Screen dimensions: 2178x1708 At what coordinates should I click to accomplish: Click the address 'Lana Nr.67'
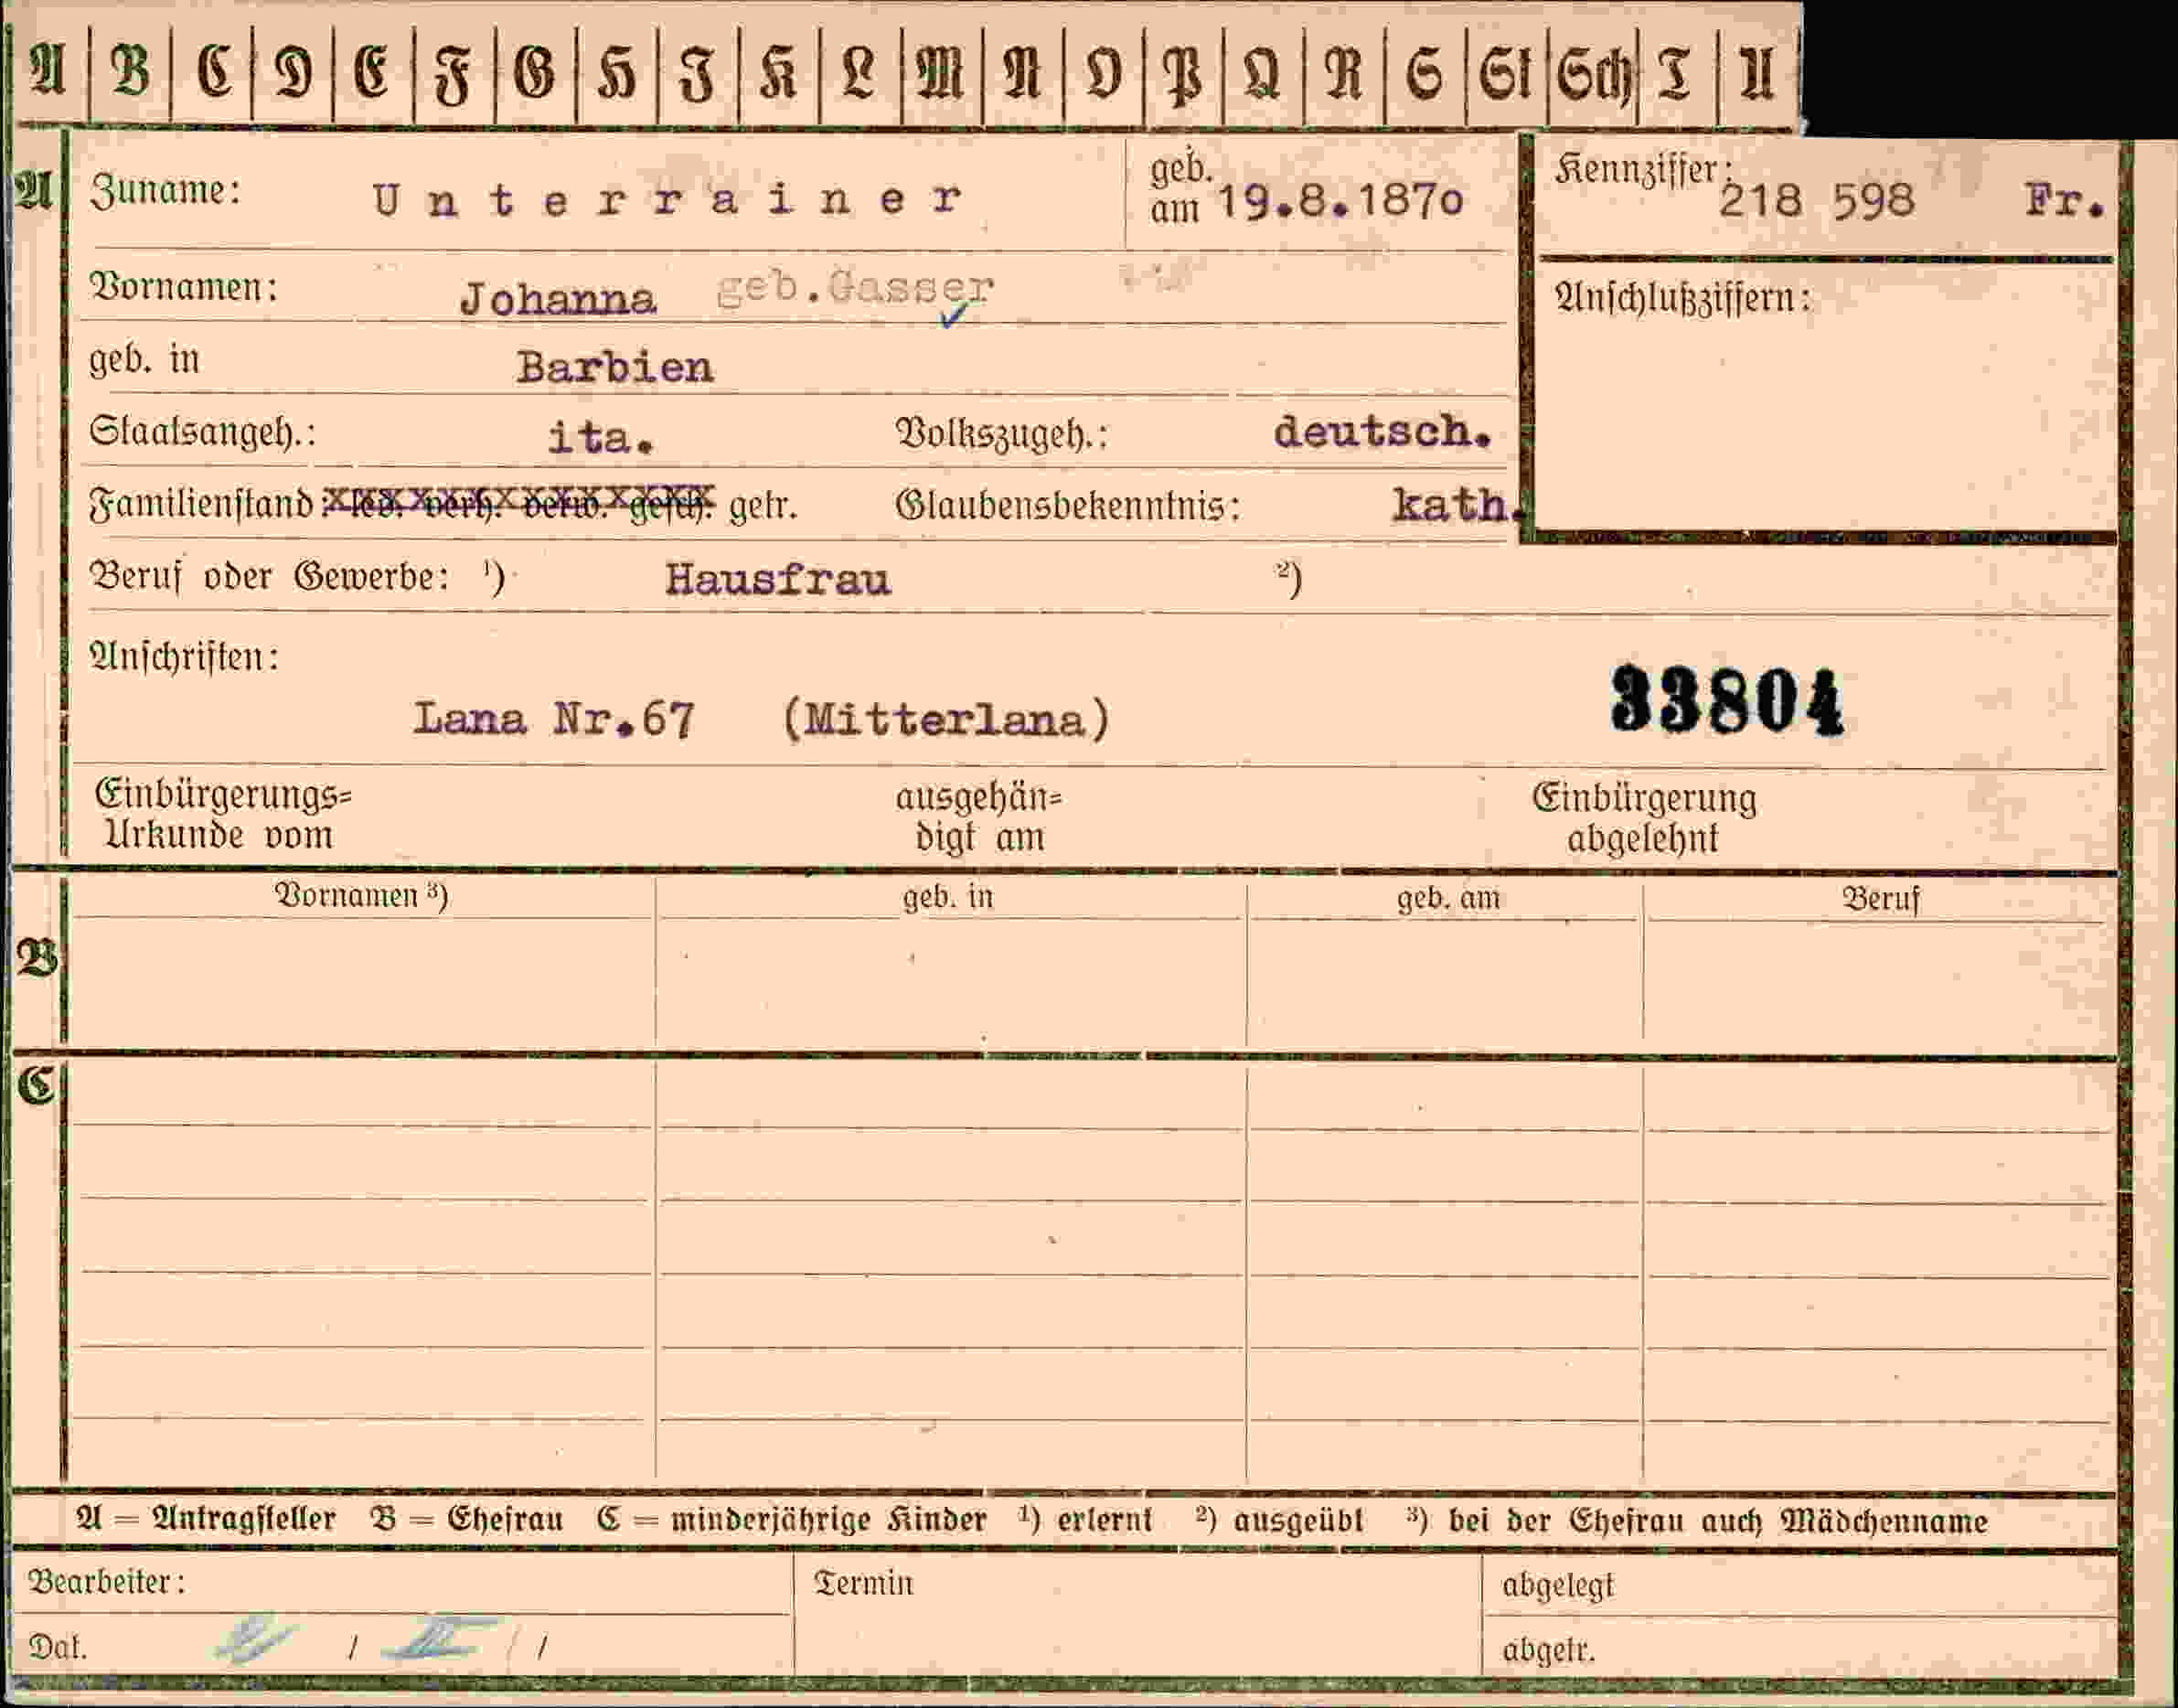(554, 720)
